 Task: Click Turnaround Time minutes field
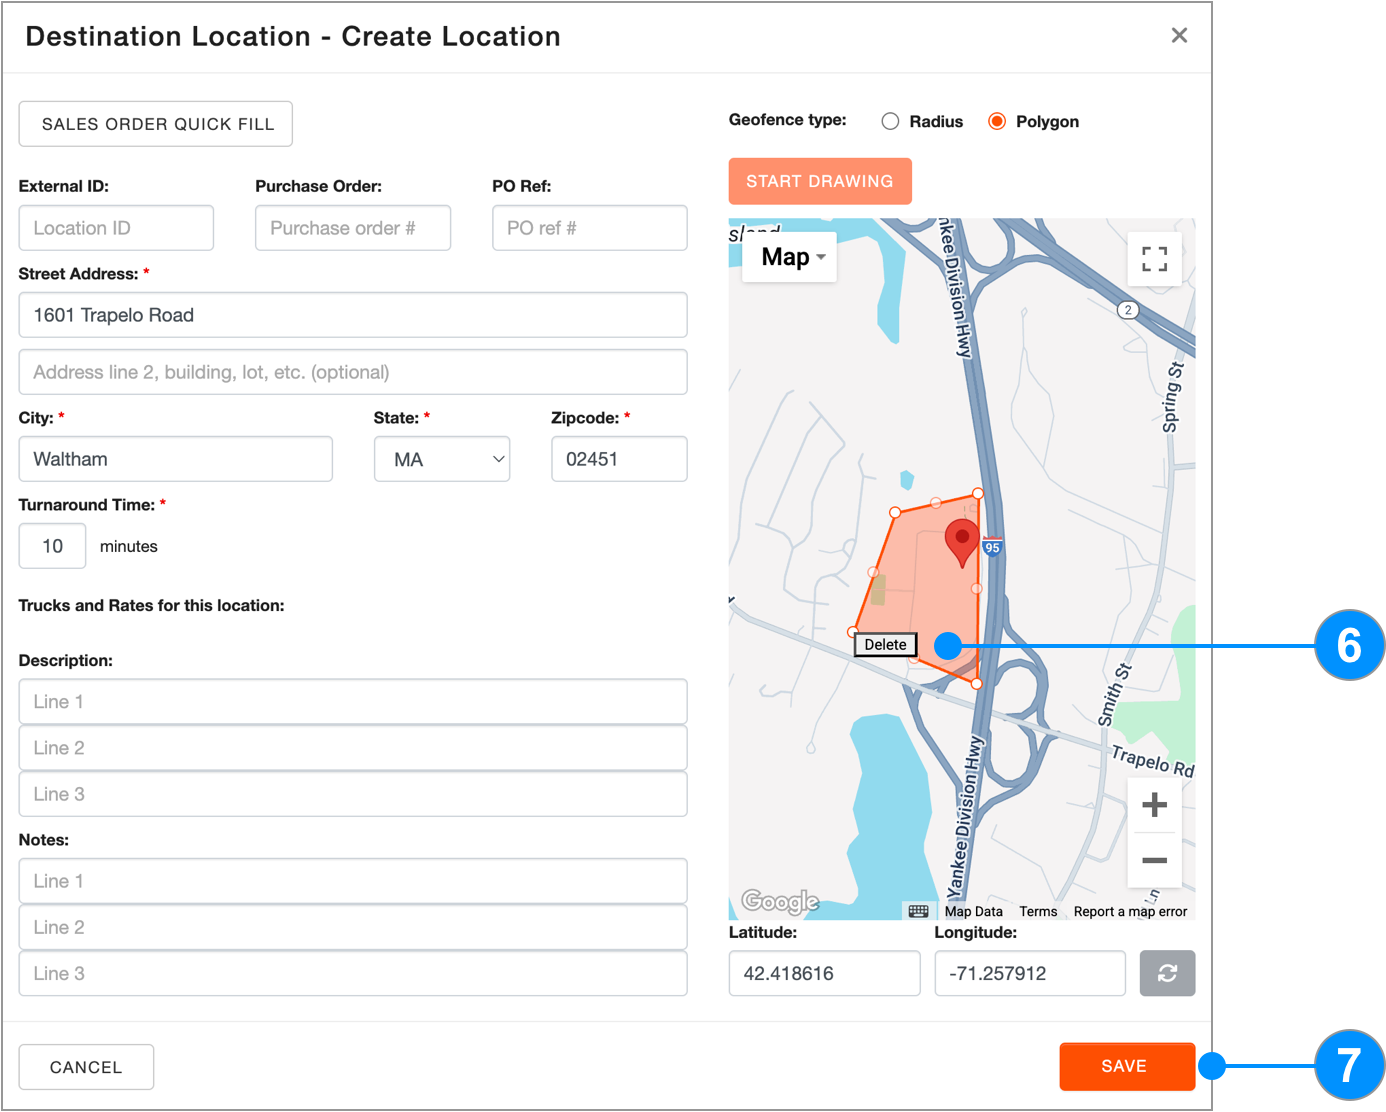click(x=52, y=546)
